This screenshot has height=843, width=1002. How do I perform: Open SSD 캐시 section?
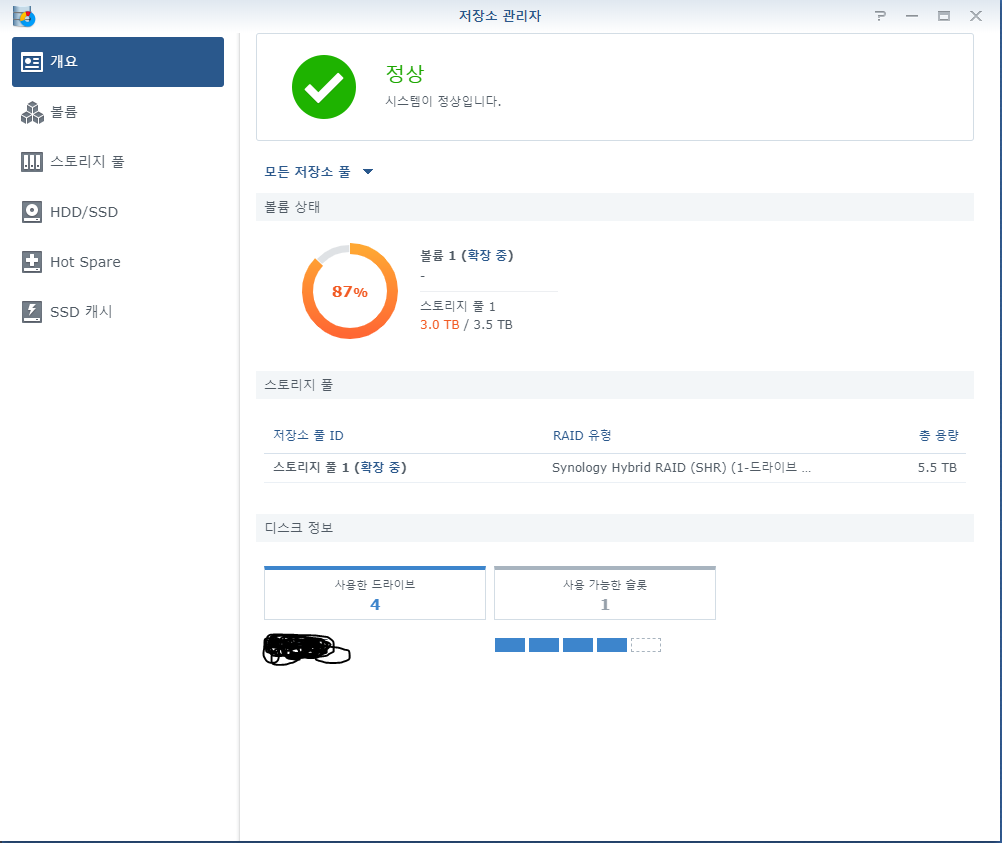118,312
